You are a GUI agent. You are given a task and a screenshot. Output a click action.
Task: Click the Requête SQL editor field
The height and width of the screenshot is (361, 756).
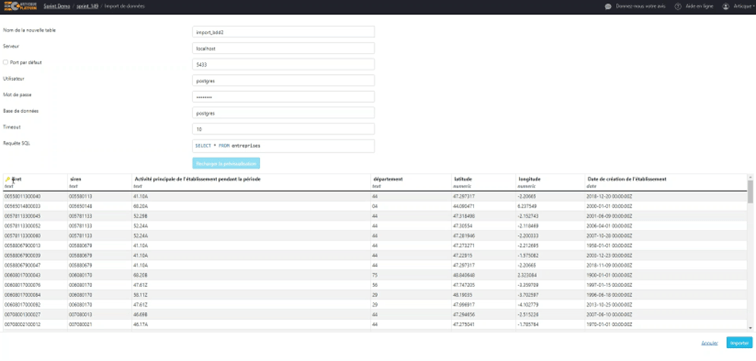click(284, 146)
